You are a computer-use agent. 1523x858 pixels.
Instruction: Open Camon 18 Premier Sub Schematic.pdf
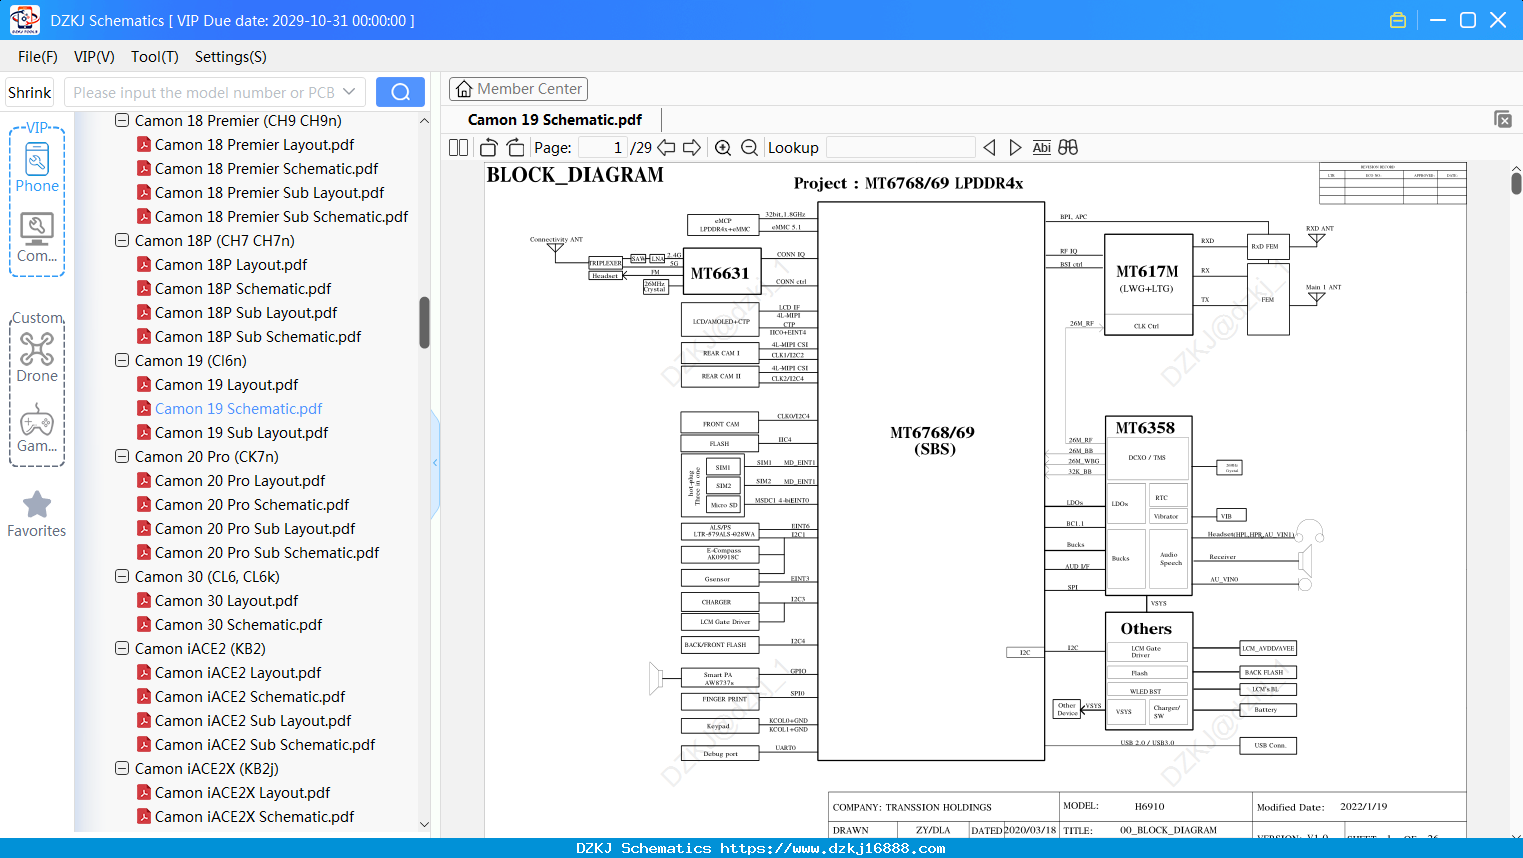click(281, 216)
